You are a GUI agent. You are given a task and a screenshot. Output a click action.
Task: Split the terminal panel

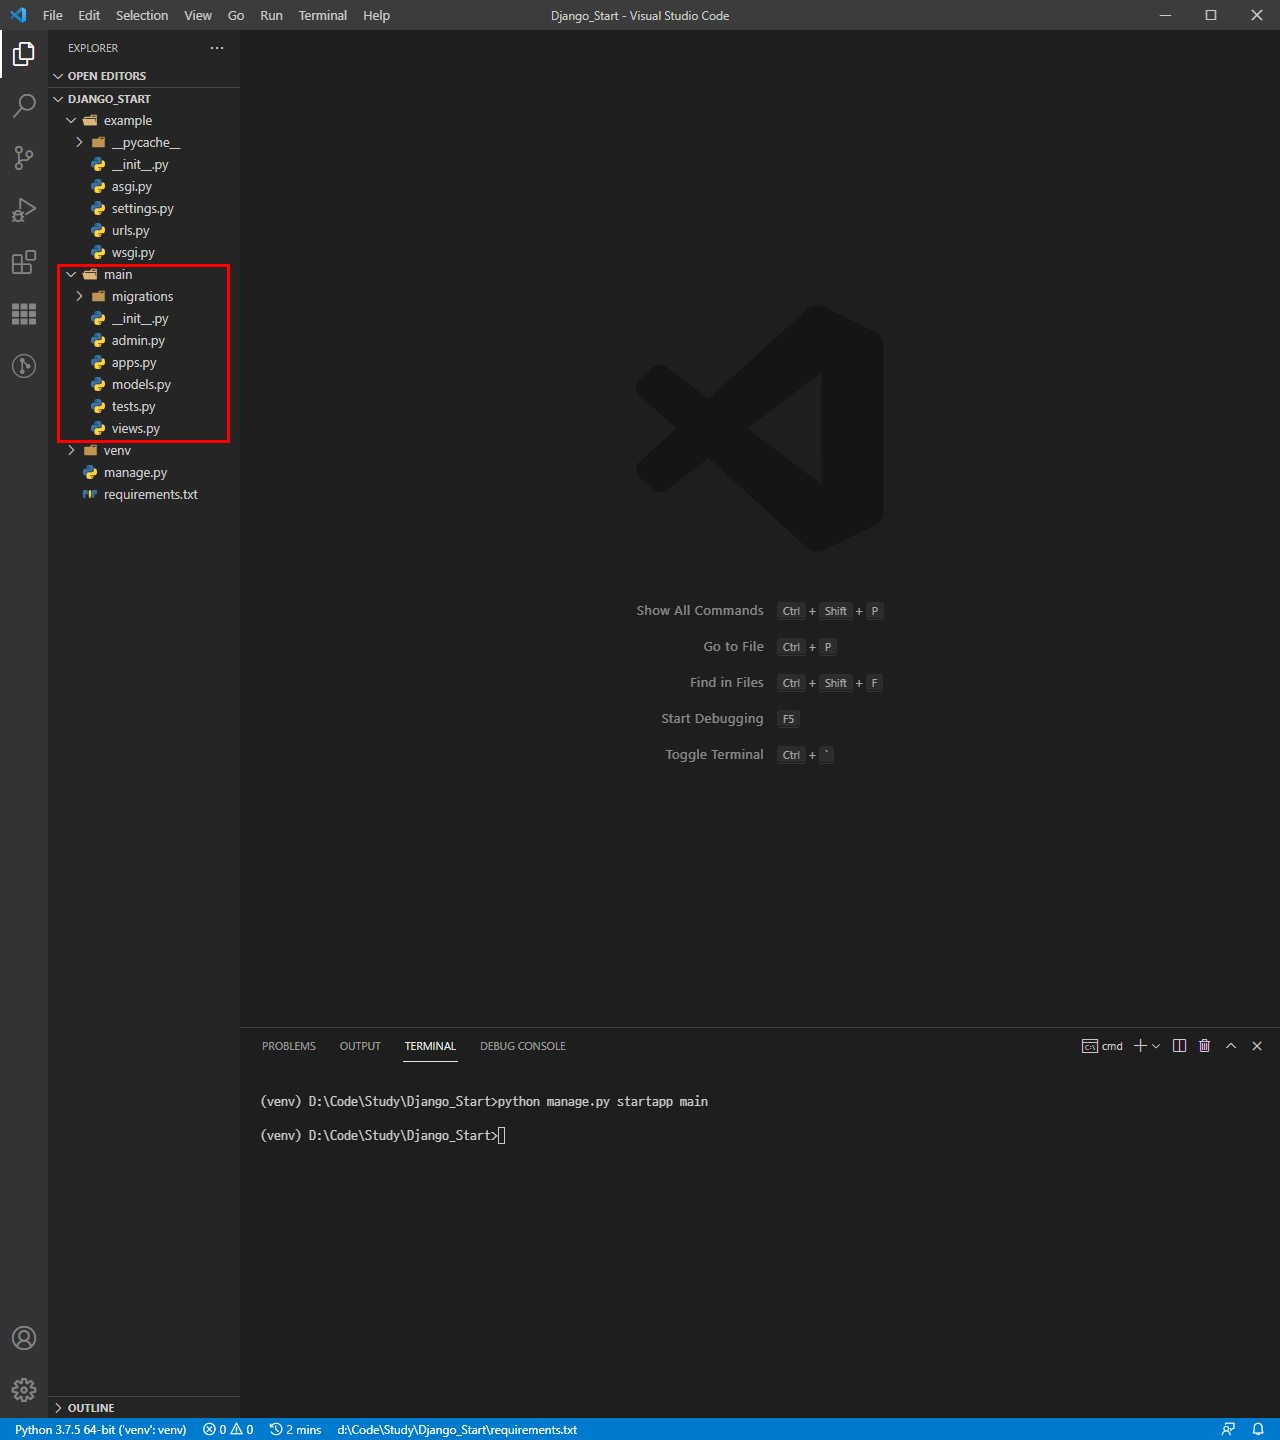(x=1180, y=1046)
